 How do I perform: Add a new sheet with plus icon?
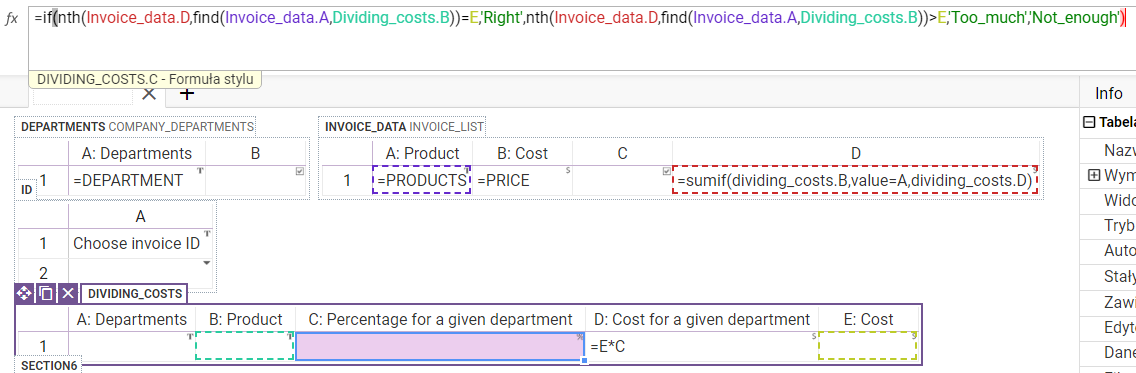187,93
